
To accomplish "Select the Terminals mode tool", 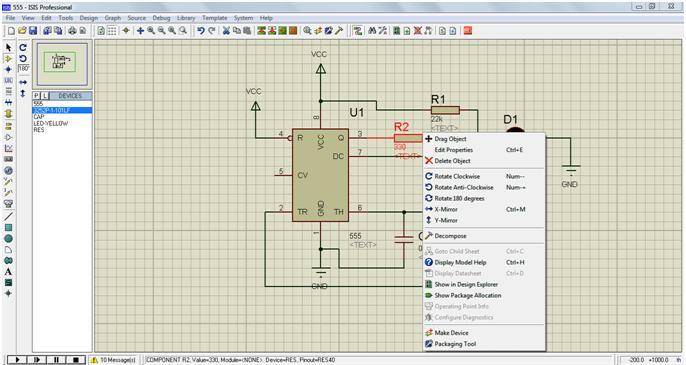I will pyautogui.click(x=8, y=126).
